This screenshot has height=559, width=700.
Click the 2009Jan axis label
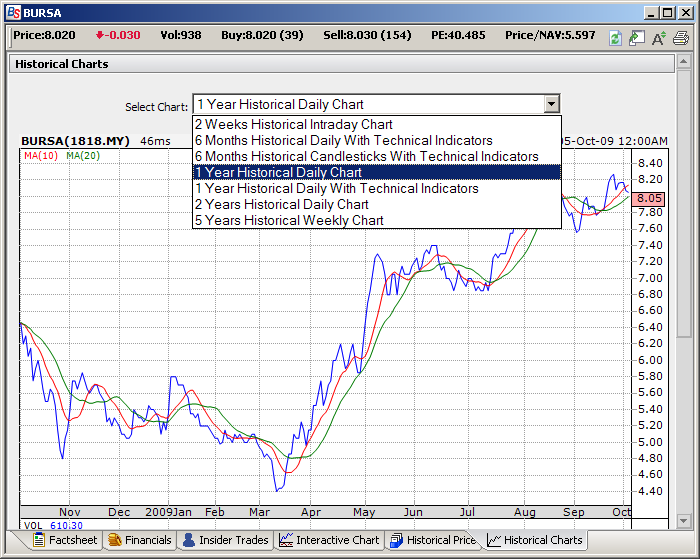pos(168,512)
